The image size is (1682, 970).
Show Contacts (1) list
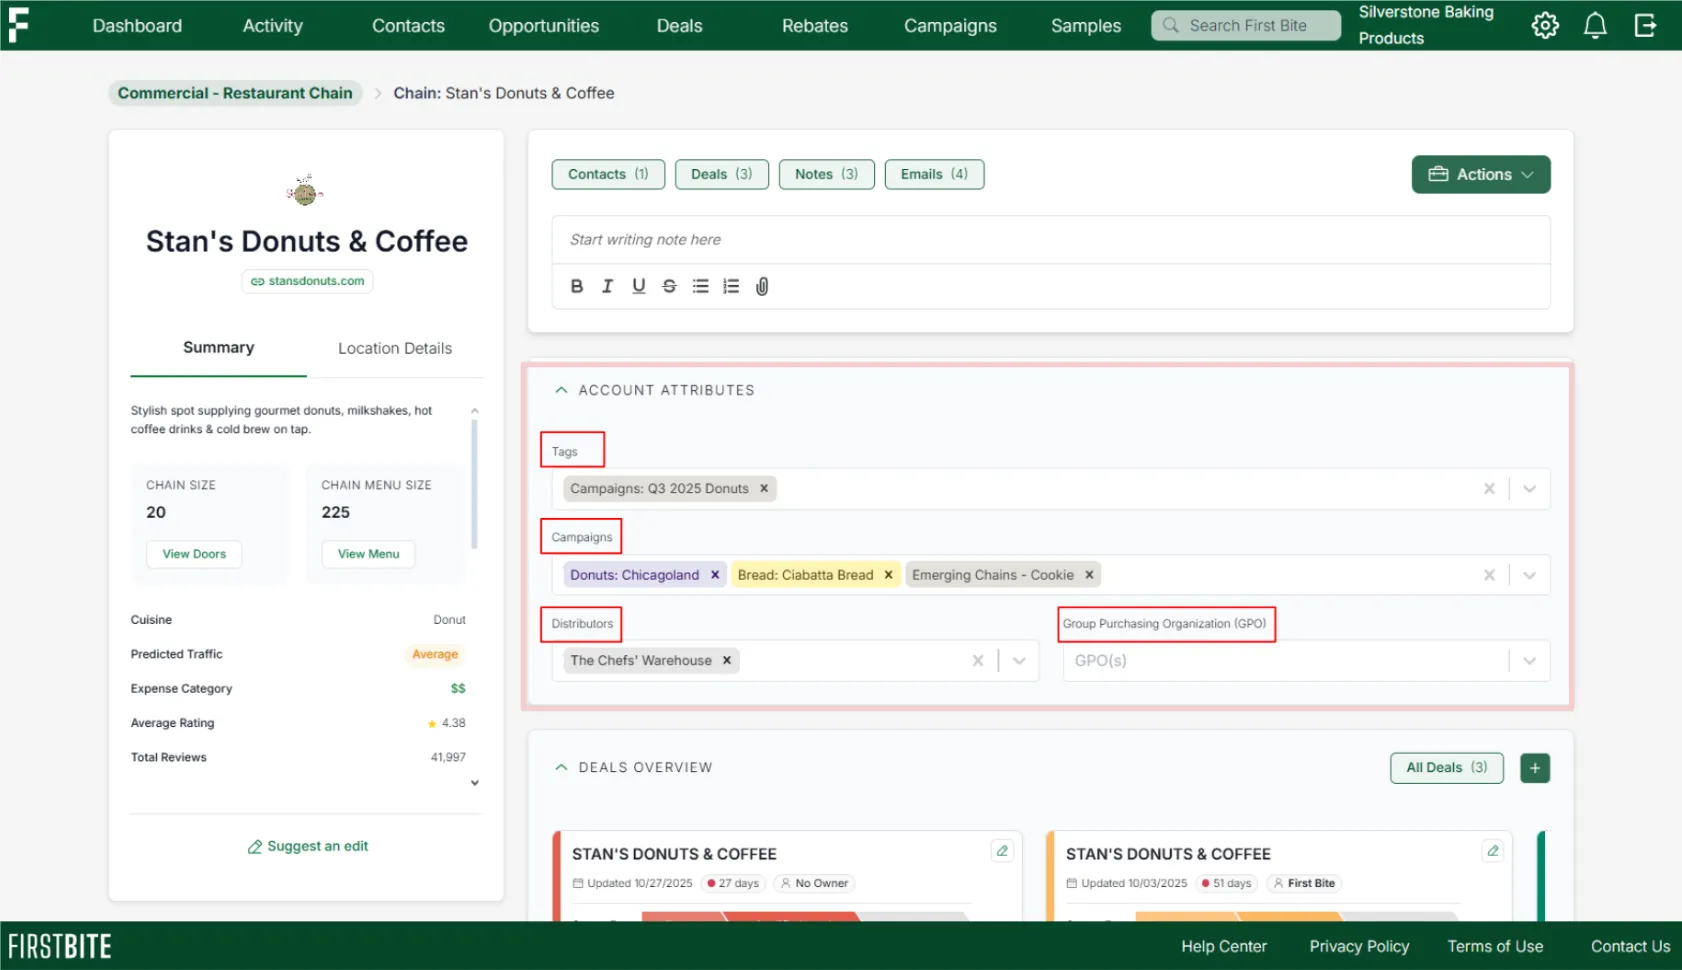click(x=608, y=174)
